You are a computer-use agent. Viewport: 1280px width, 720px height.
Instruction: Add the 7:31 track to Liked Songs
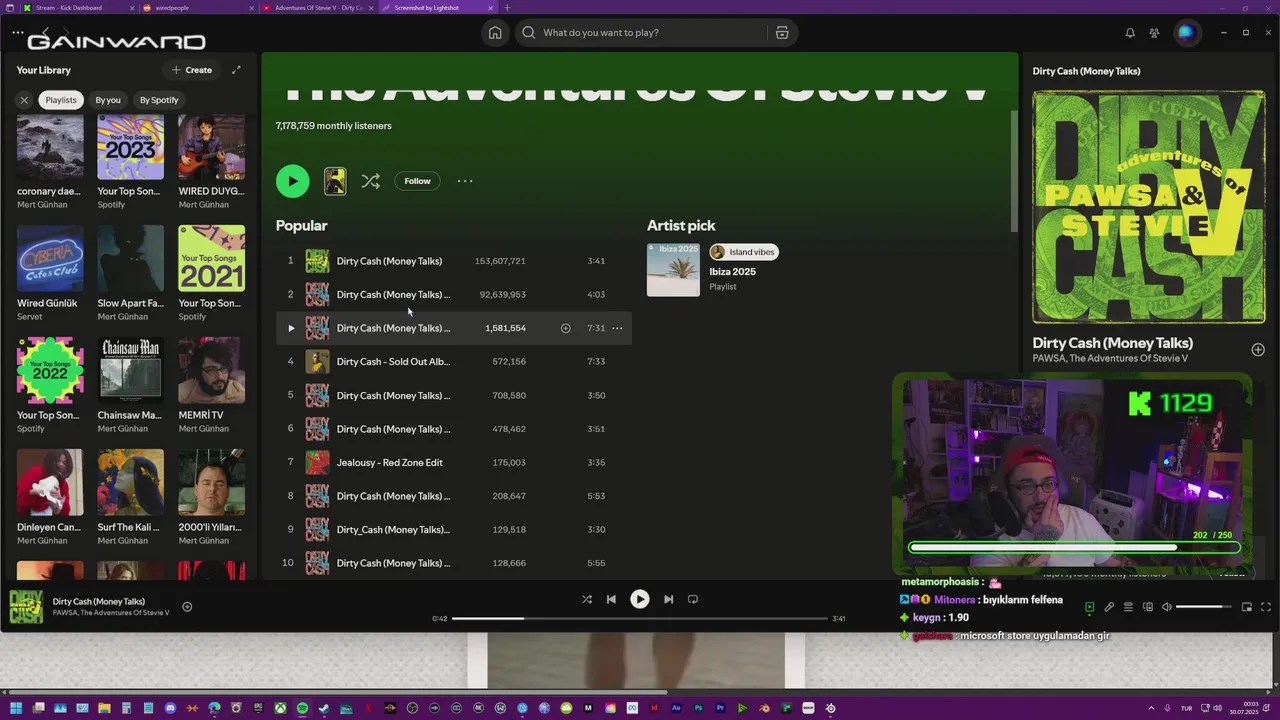coord(565,328)
